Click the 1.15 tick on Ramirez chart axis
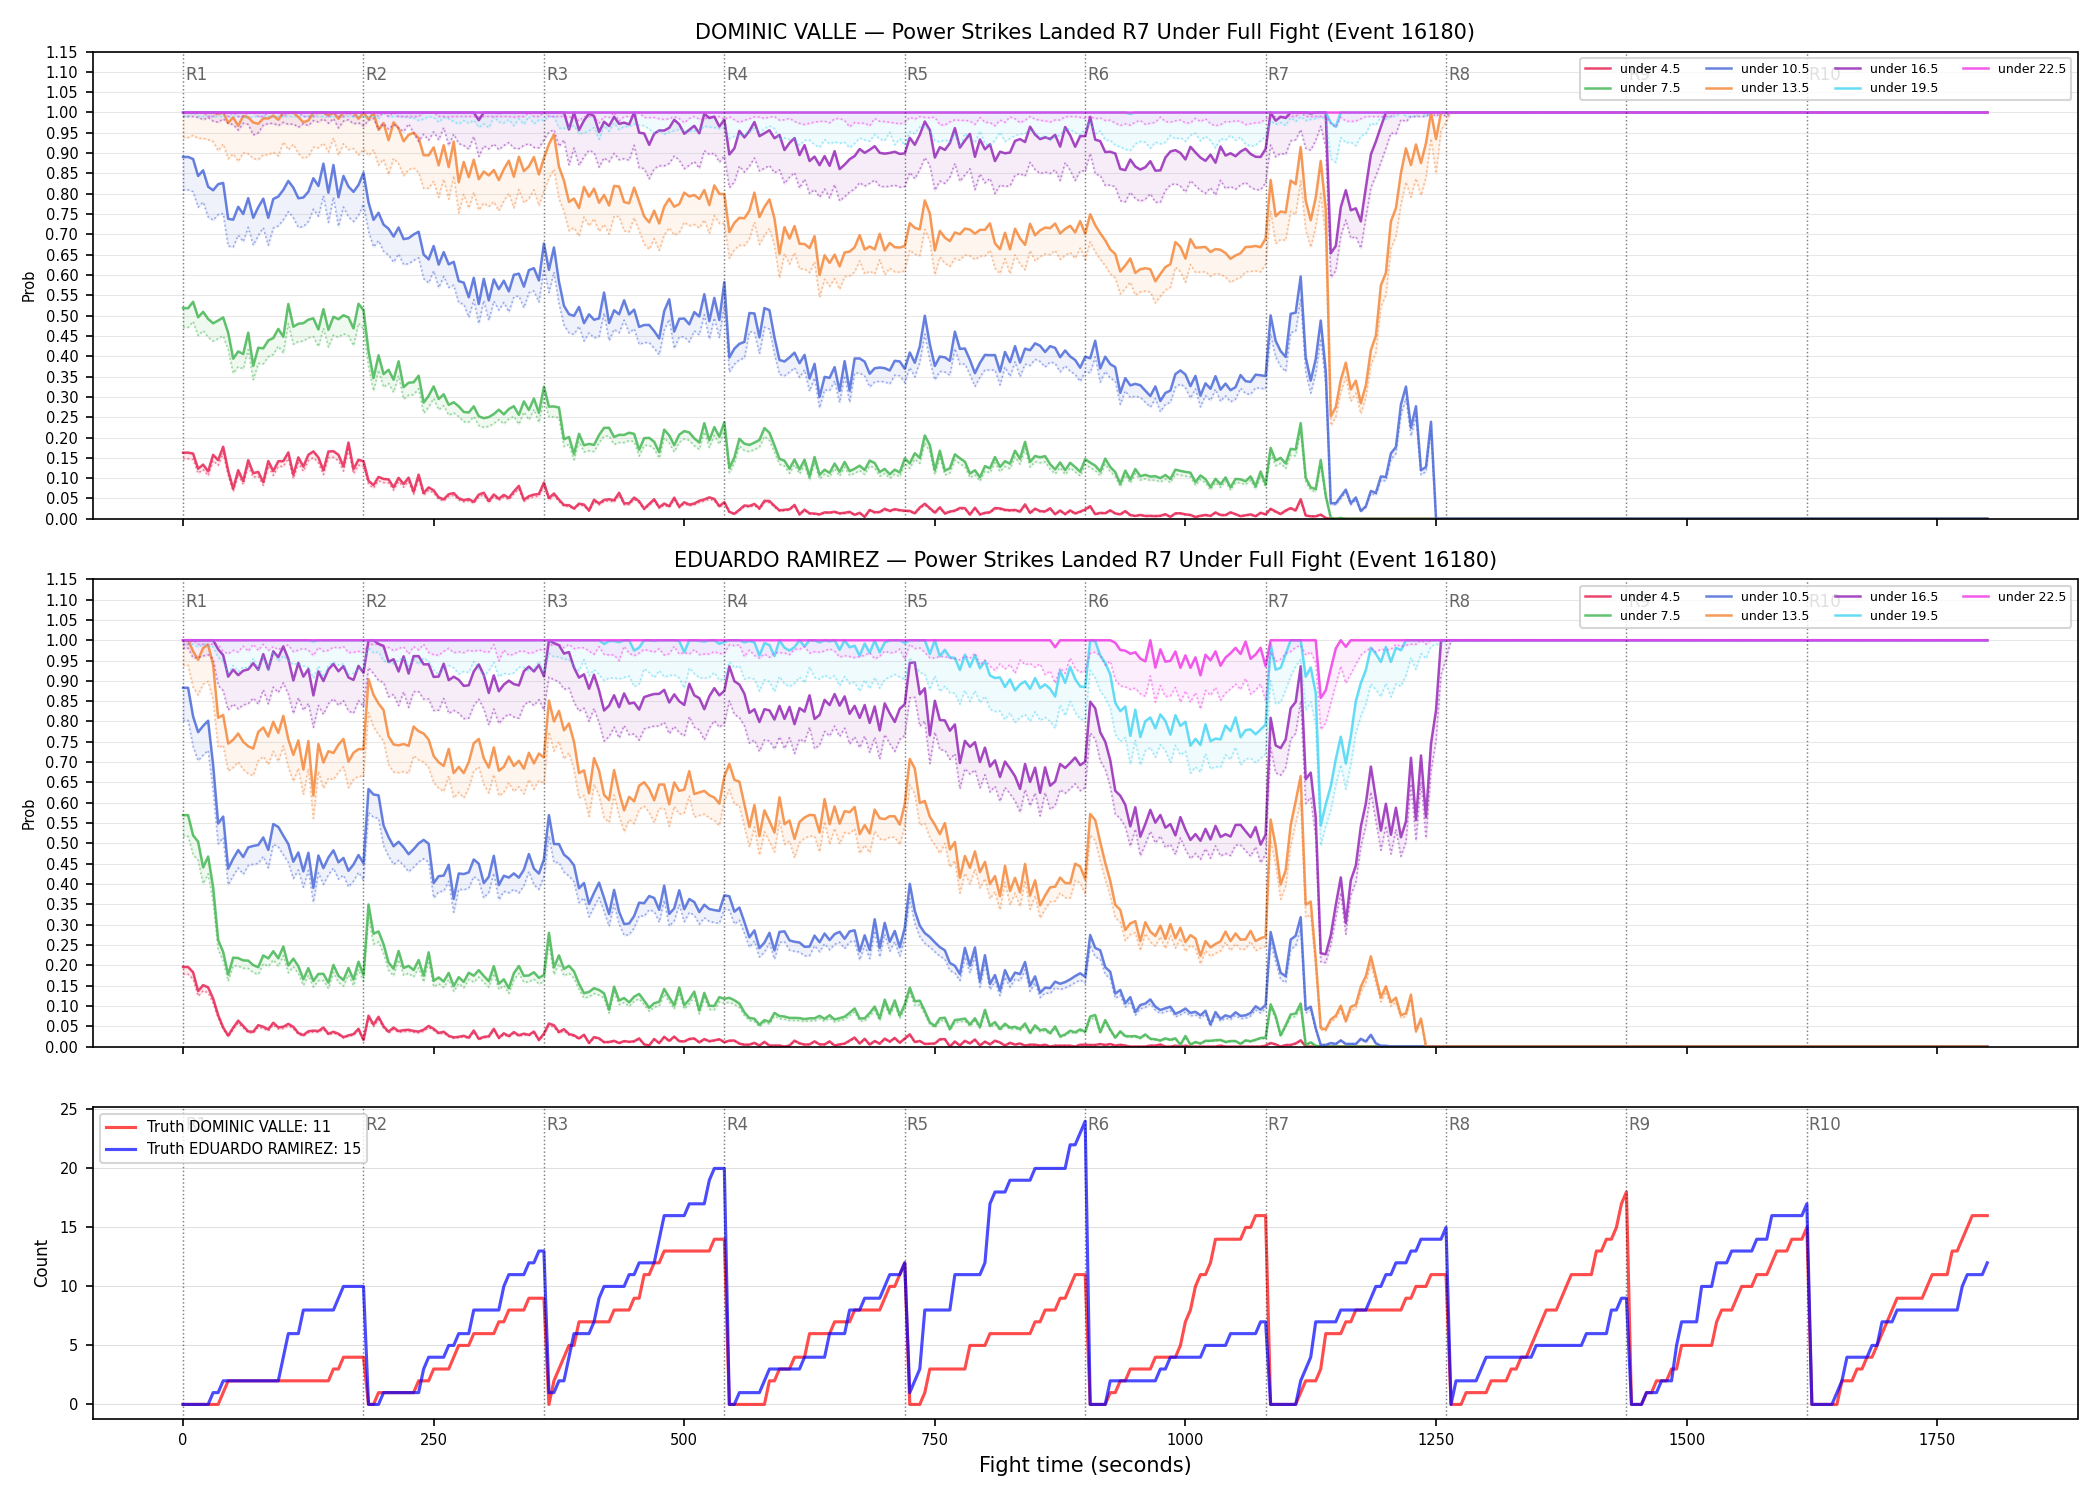This screenshot has height=1500, width=2100. click(x=62, y=580)
